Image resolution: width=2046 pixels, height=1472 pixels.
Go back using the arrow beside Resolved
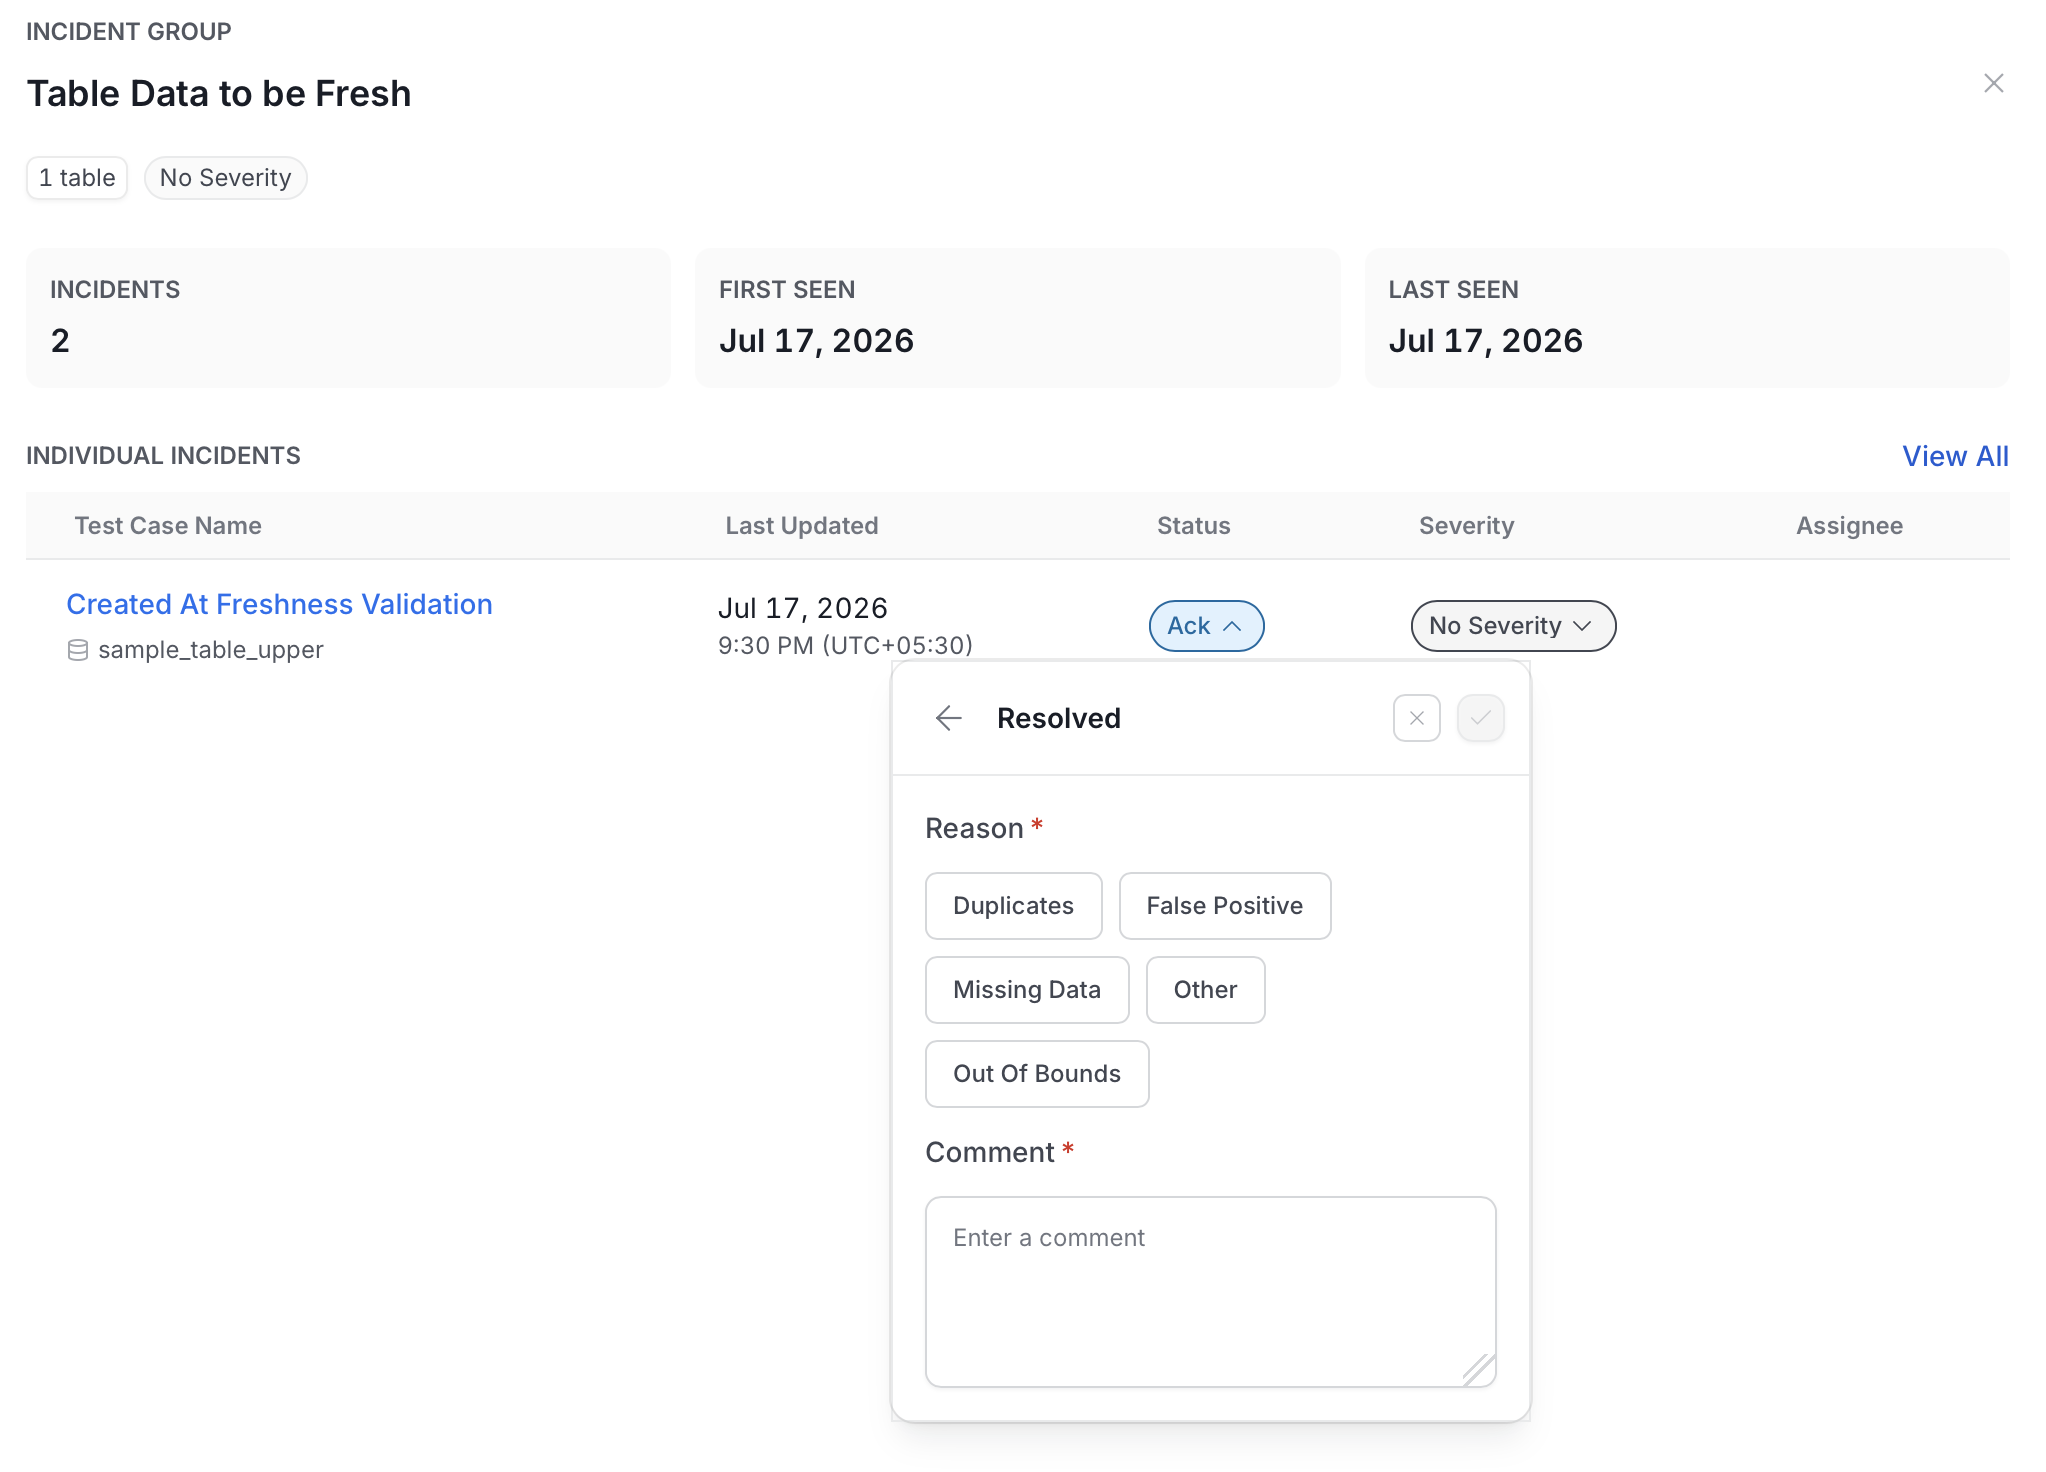coord(948,718)
